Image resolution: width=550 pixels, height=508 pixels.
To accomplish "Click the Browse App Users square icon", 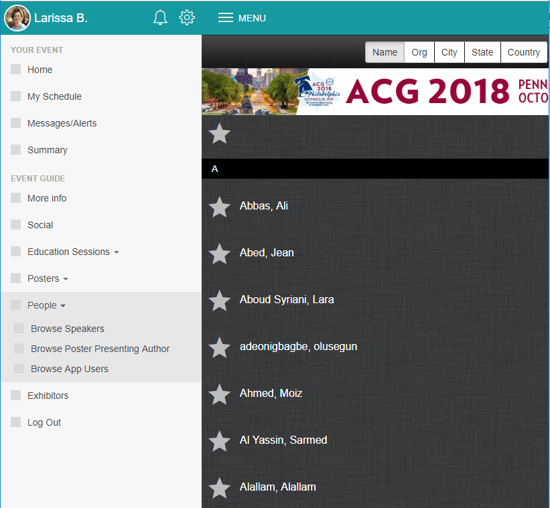I will pyautogui.click(x=19, y=368).
